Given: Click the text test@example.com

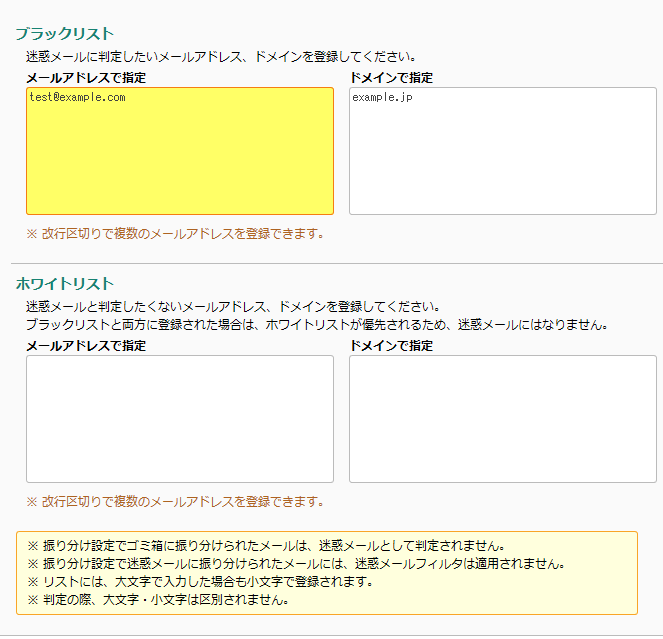Looking at the screenshot, I should point(77,97).
